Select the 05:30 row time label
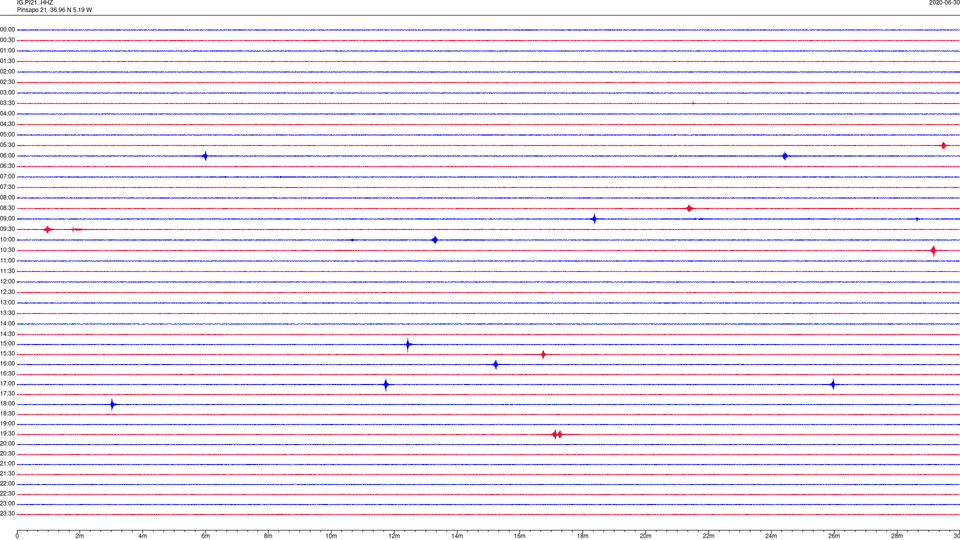This screenshot has height=540, width=960. coord(7,145)
